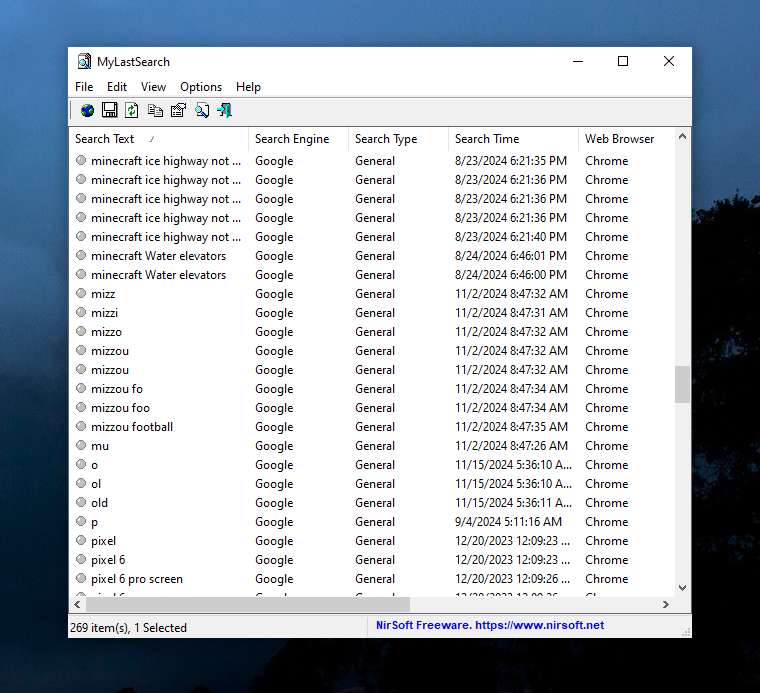Click the row icon beside 'mizzo'
Screen dimensions: 760x693
[81, 331]
